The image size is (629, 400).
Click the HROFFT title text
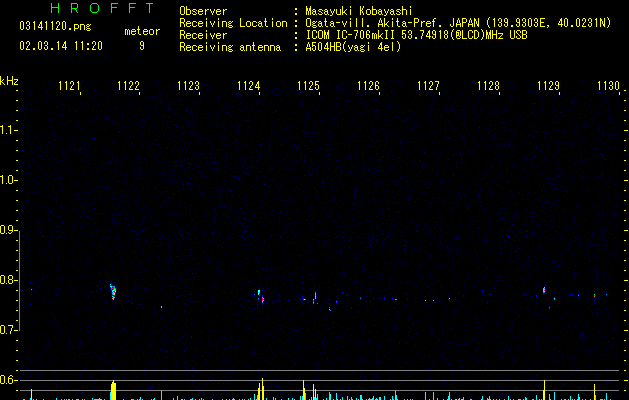click(102, 8)
